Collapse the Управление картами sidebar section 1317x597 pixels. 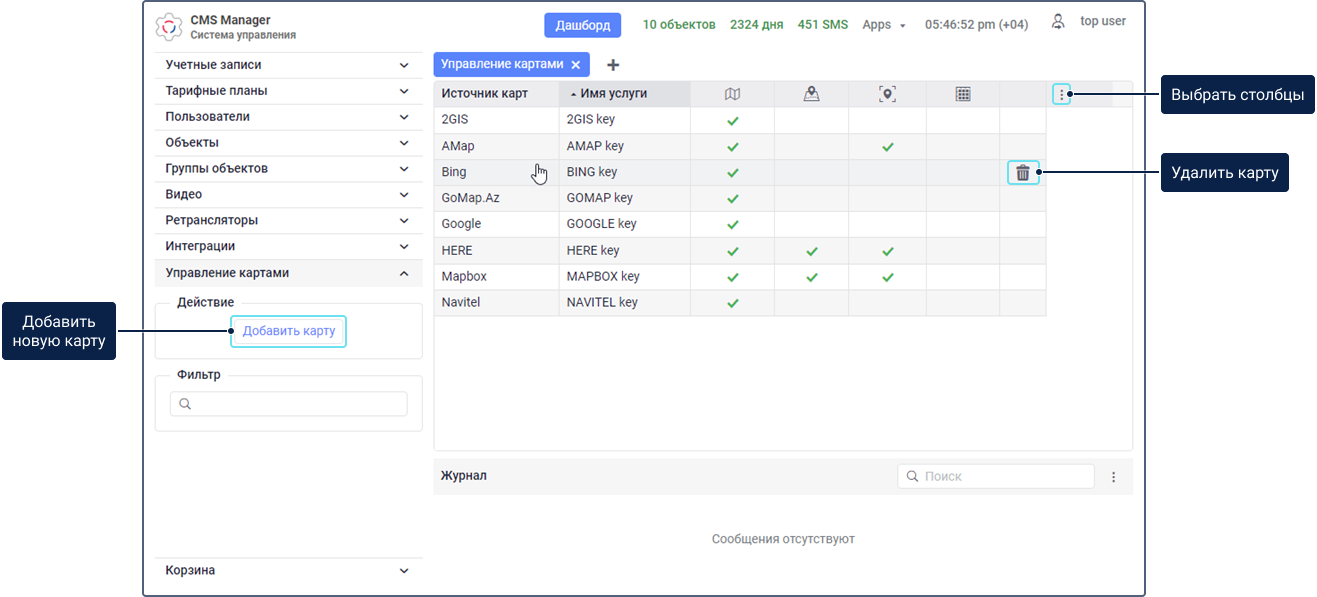(x=288, y=273)
